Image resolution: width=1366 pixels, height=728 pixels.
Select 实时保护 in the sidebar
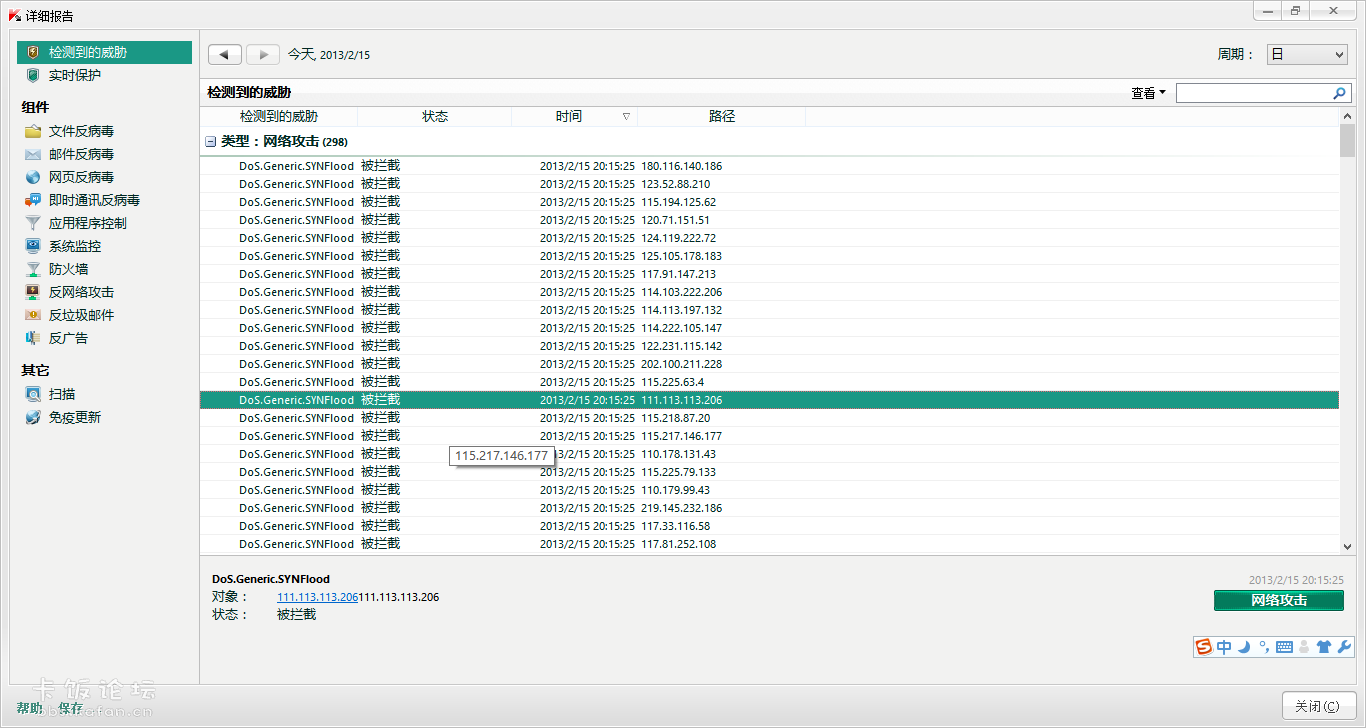(75, 75)
